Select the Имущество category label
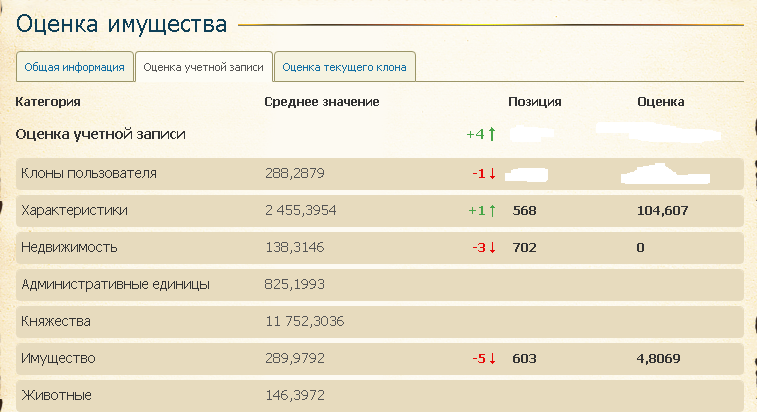757x412 pixels. [x=58, y=358]
